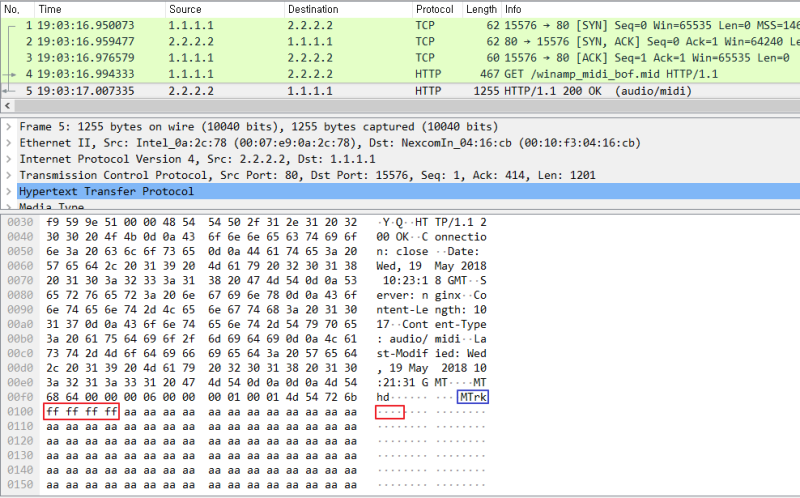Click ASCII 'onnectio' on row 0040
This screenshot has height=498, width=800.
tap(461, 237)
